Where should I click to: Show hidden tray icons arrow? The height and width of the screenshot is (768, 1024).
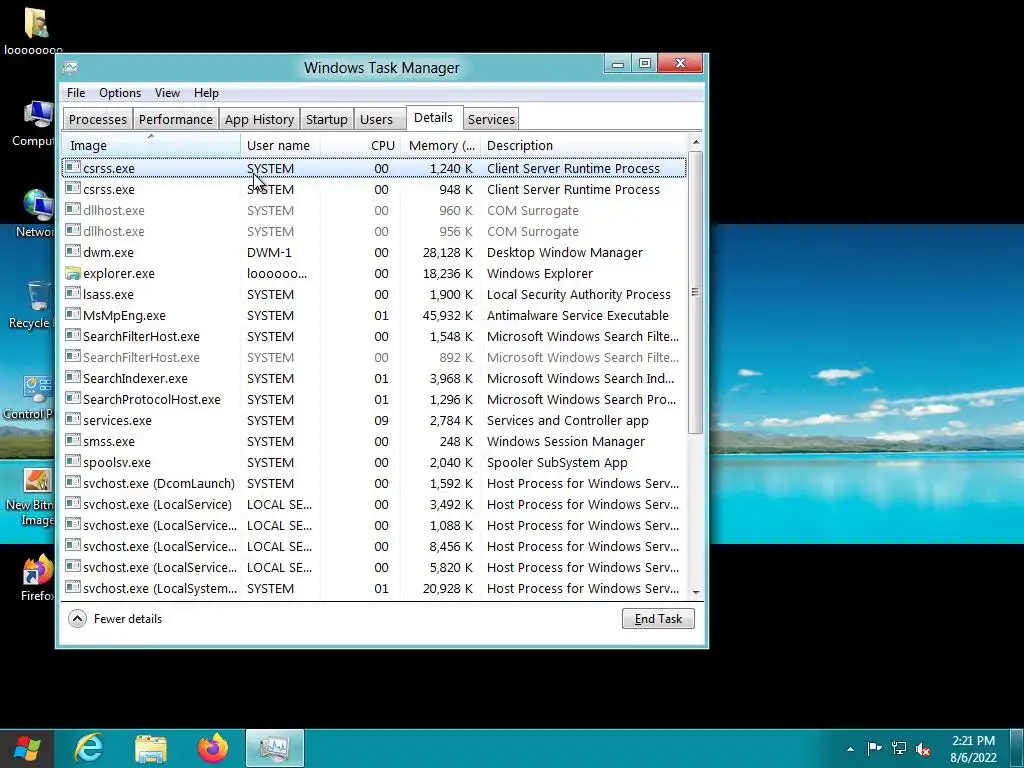click(x=850, y=749)
